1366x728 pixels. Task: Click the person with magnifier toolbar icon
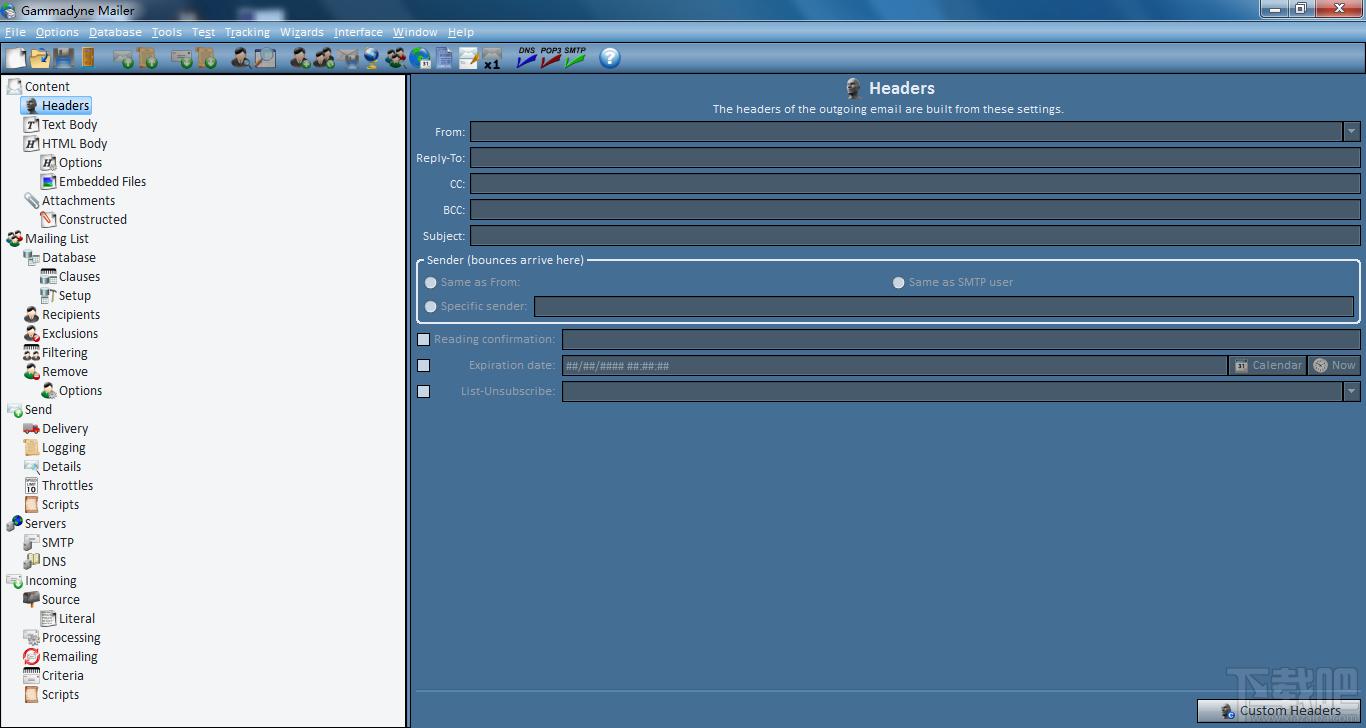(241, 58)
